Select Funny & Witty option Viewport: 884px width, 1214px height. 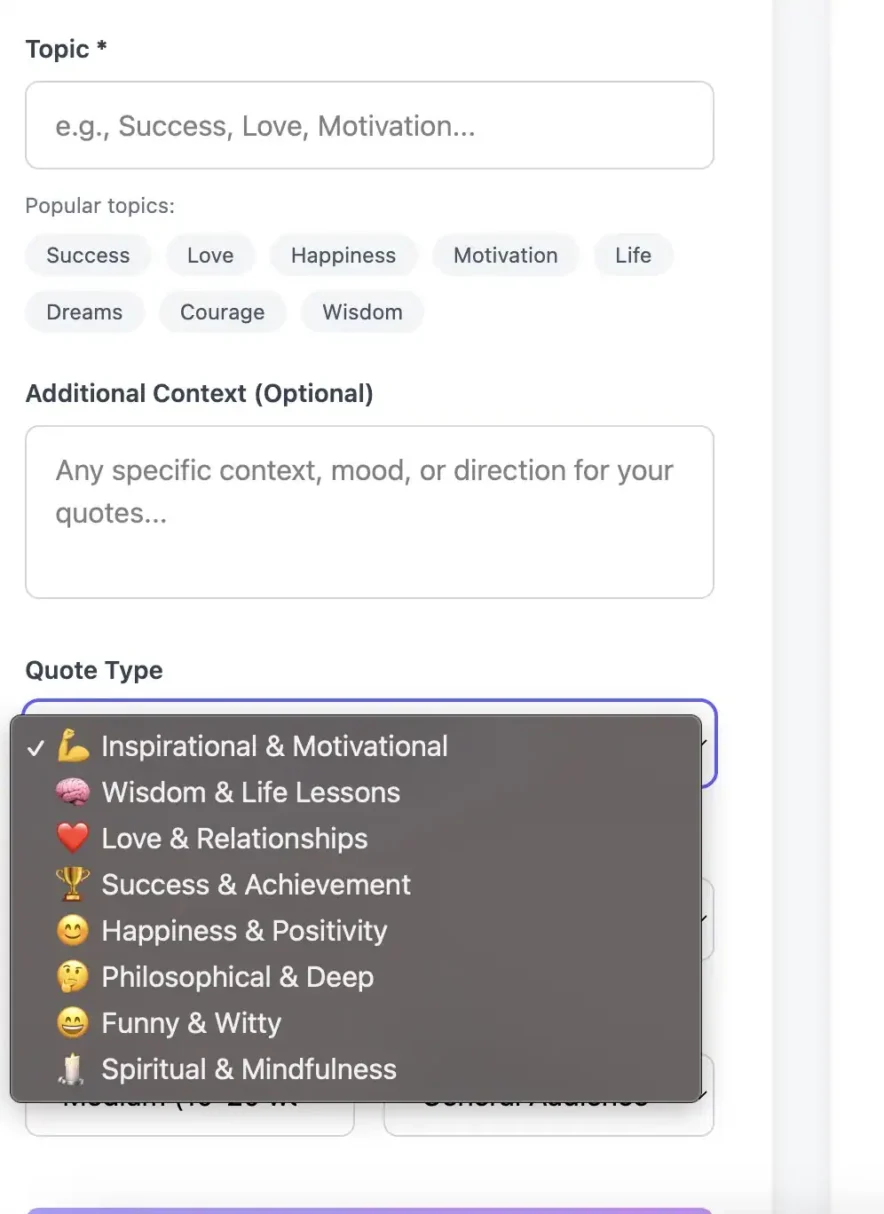[x=191, y=1023]
